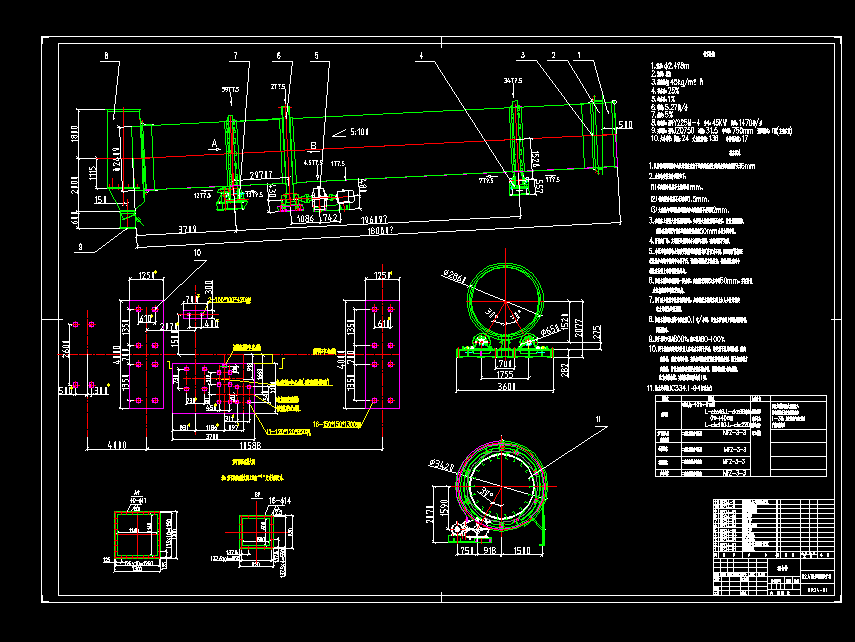
Task: Select the 16-Ø14 label on section B detail
Action: point(280,500)
